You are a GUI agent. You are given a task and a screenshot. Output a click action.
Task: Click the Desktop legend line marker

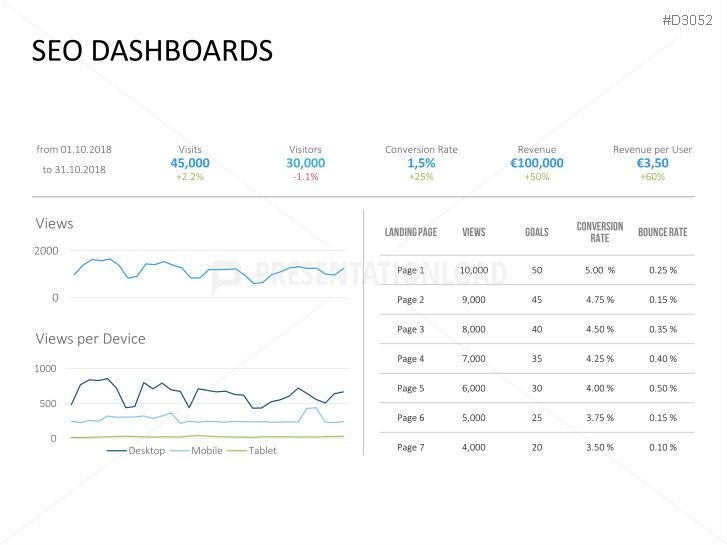pos(114,451)
